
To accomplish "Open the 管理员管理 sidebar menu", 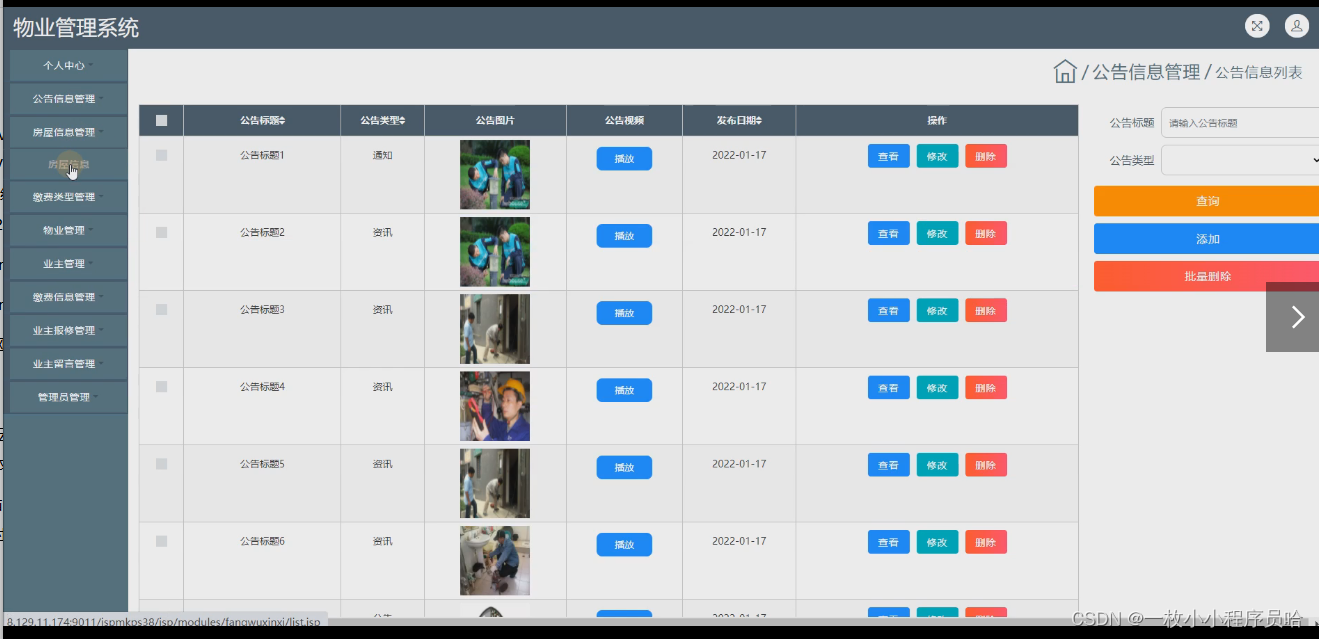I will (x=68, y=397).
